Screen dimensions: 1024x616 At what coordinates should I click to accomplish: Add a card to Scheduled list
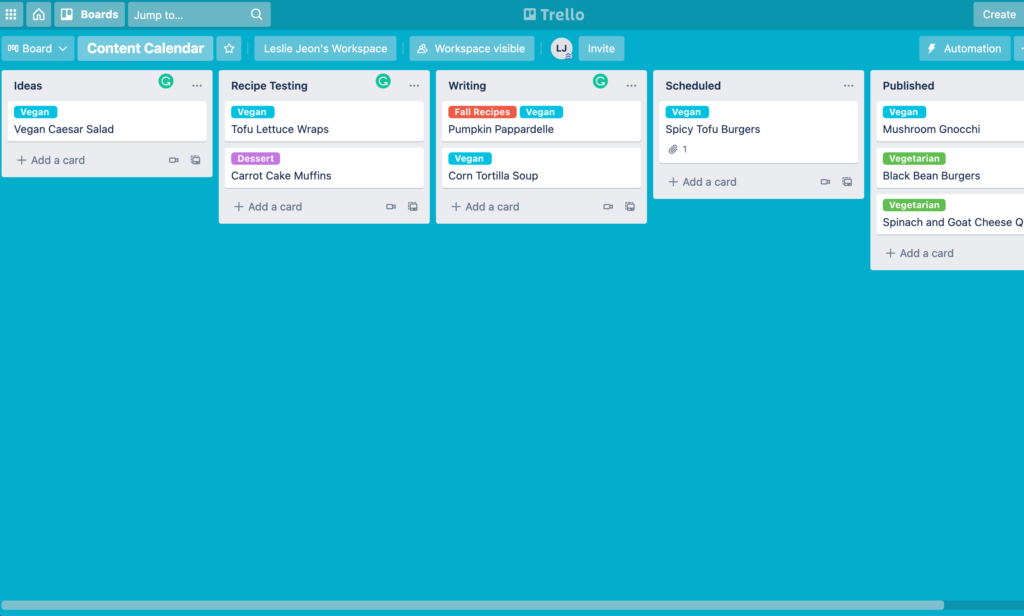click(x=703, y=182)
